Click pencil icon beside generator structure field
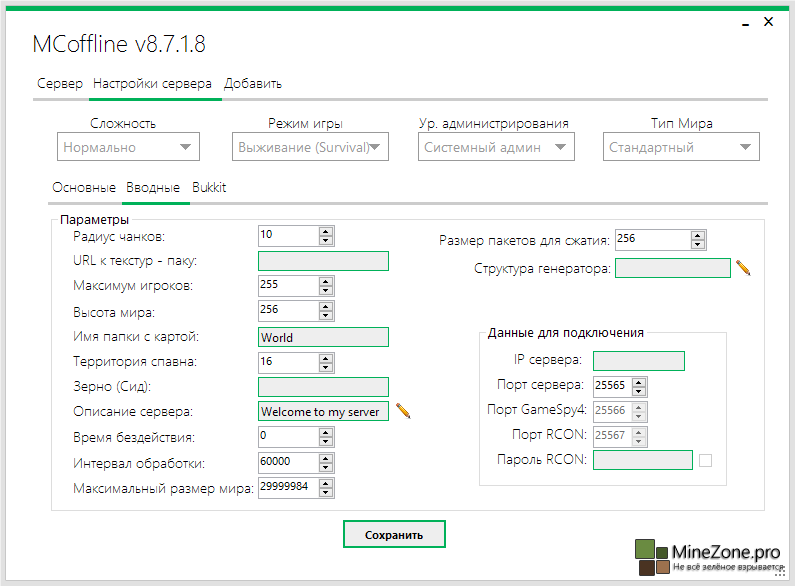795x586 pixels. 742,267
